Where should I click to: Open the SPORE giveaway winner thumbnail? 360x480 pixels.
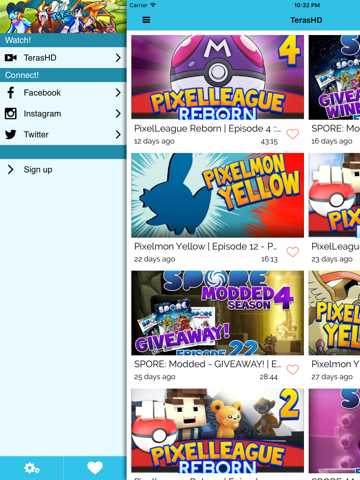coord(334,77)
